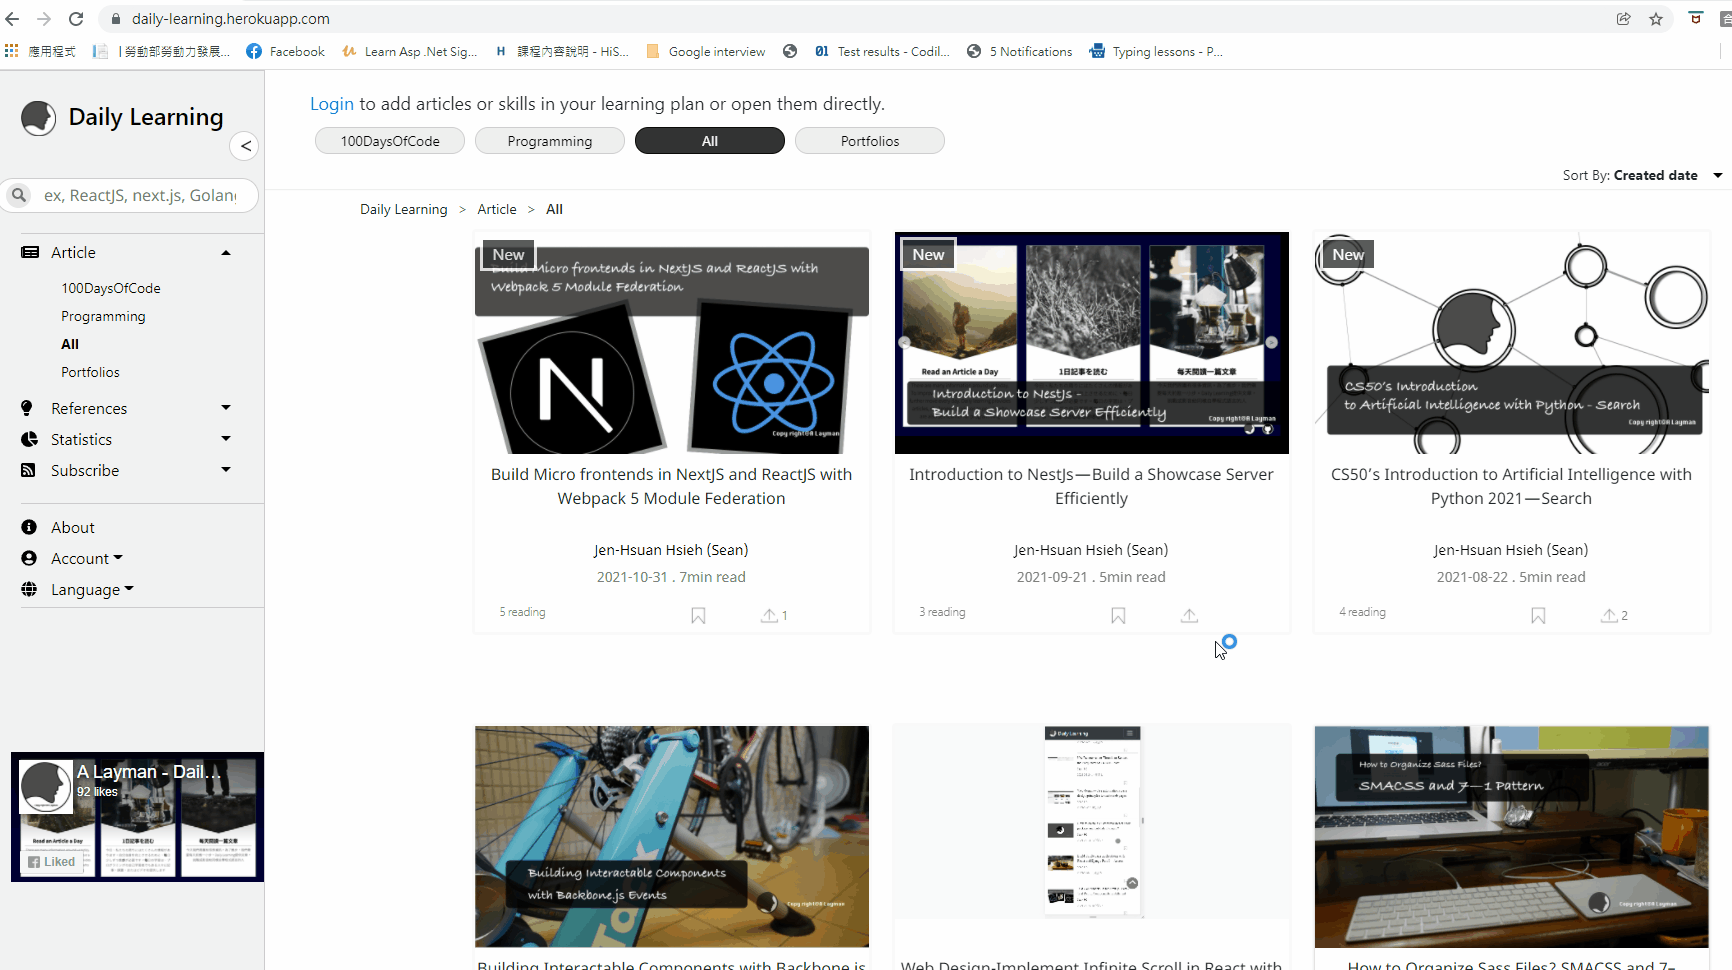
Task: Open the 5 Notifications bookmark
Action: coord(1020,51)
